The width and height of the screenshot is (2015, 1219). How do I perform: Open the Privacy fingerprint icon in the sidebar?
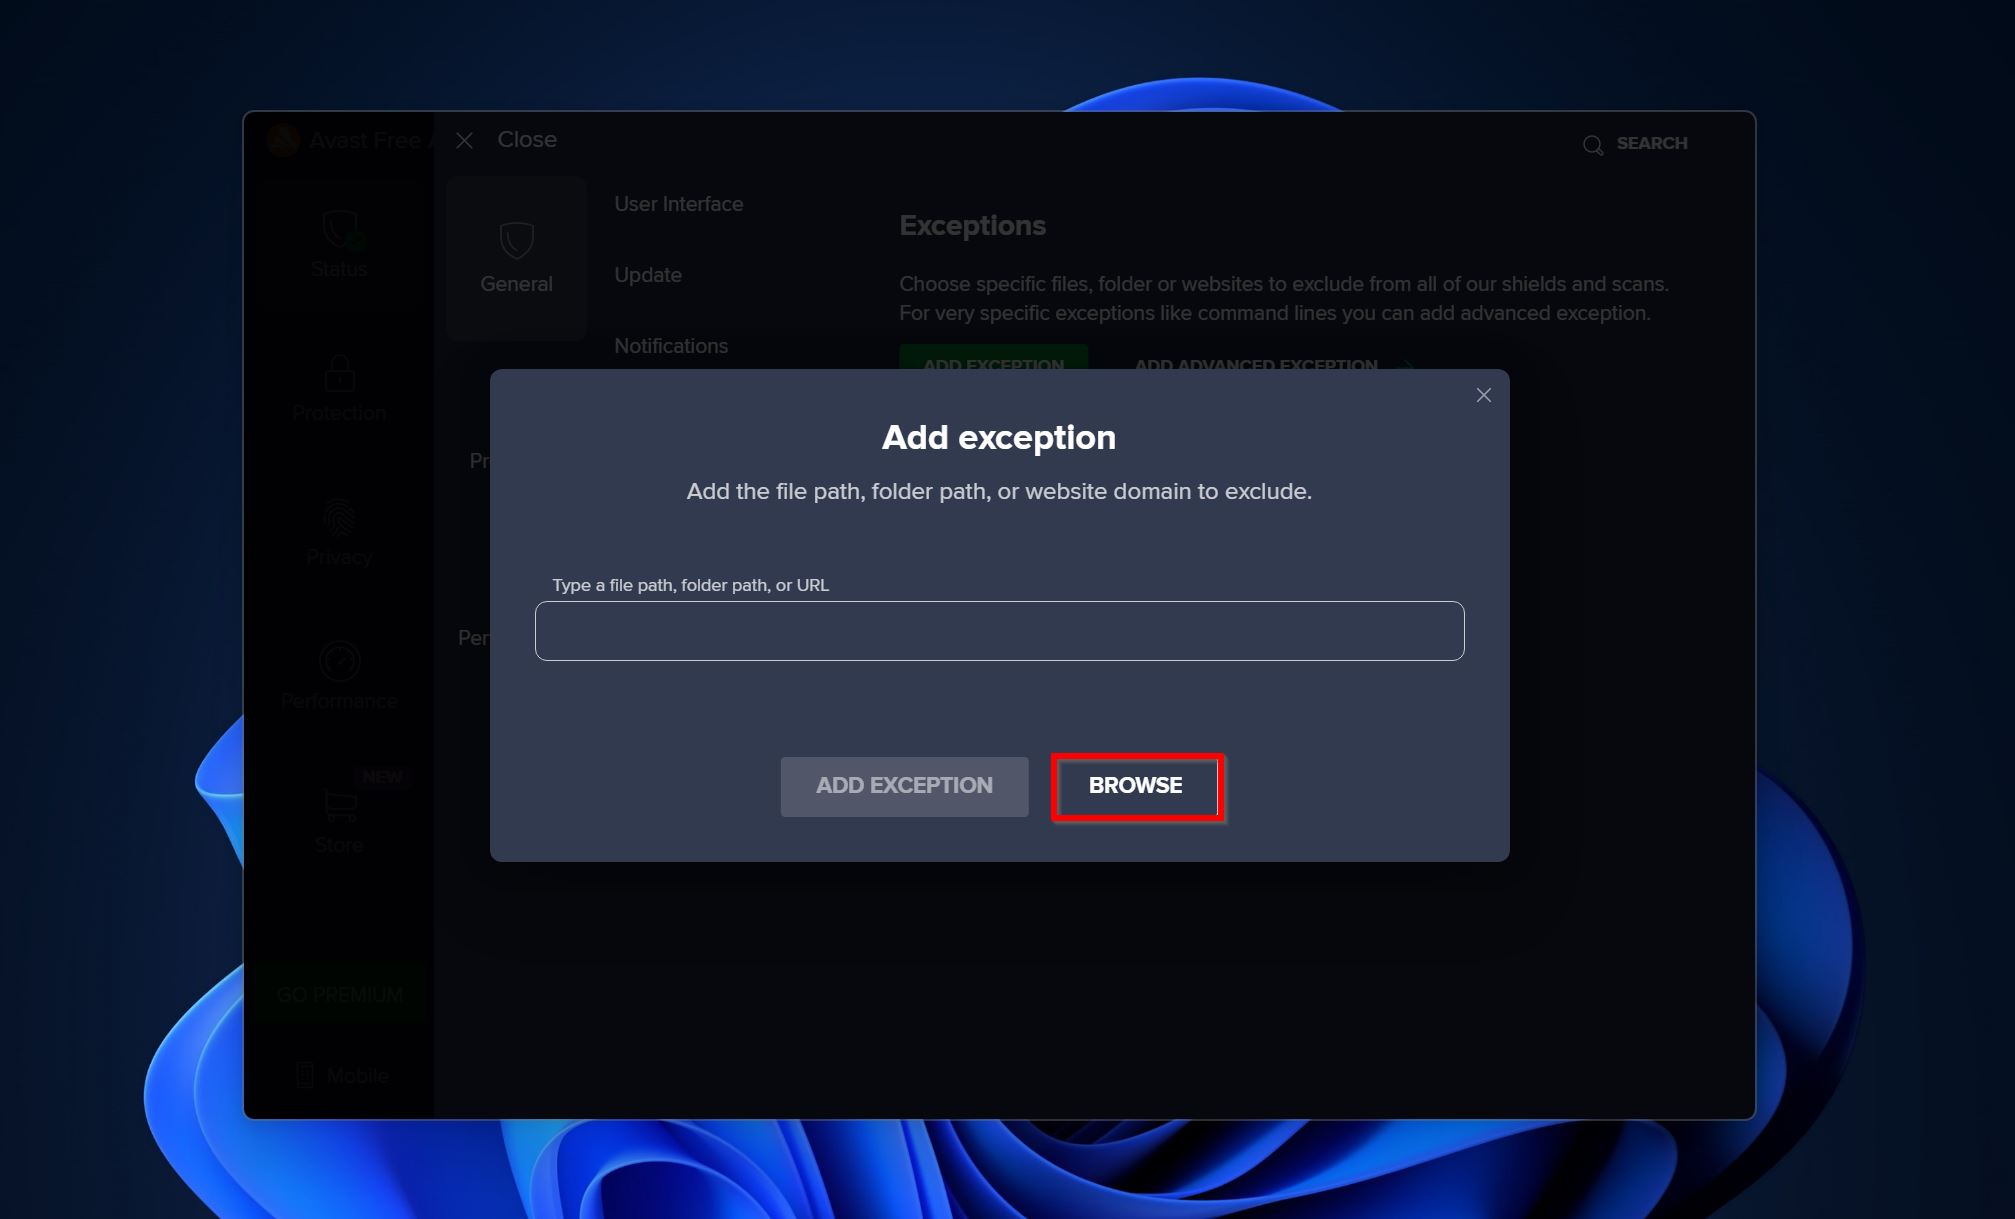[x=339, y=517]
